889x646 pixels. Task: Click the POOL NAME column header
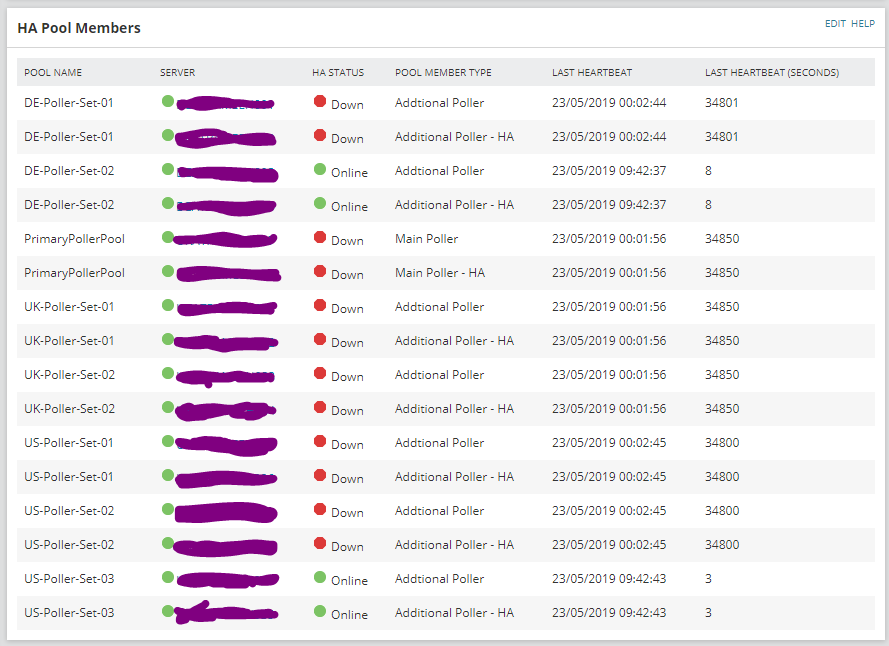(x=53, y=73)
